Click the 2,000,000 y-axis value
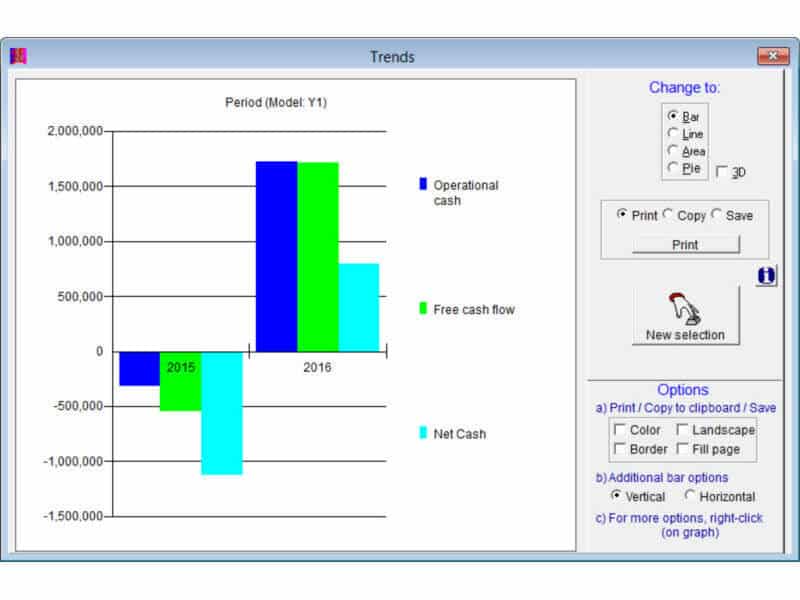This screenshot has width=800, height=600. point(76,131)
